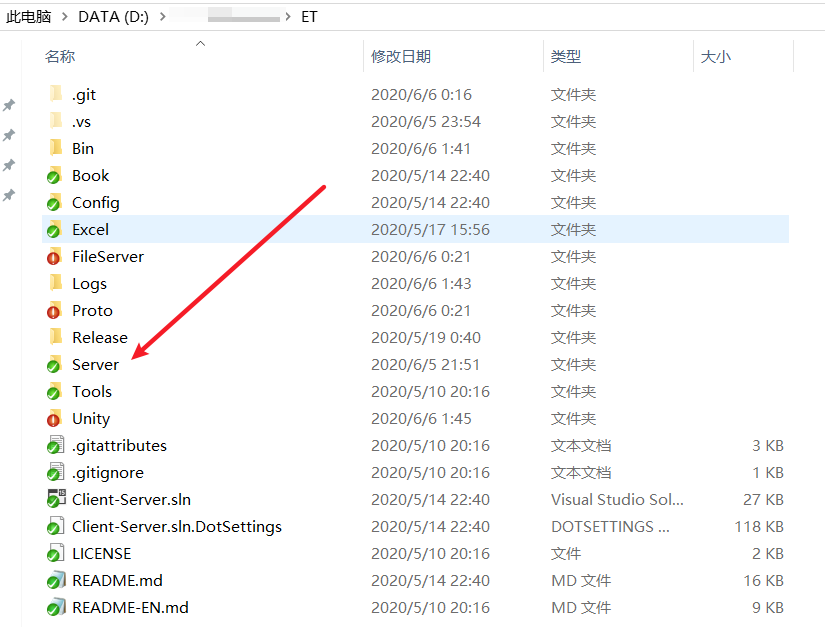
Task: Click the date 2020/5/17 15:56 of Excel
Action: (x=430, y=229)
